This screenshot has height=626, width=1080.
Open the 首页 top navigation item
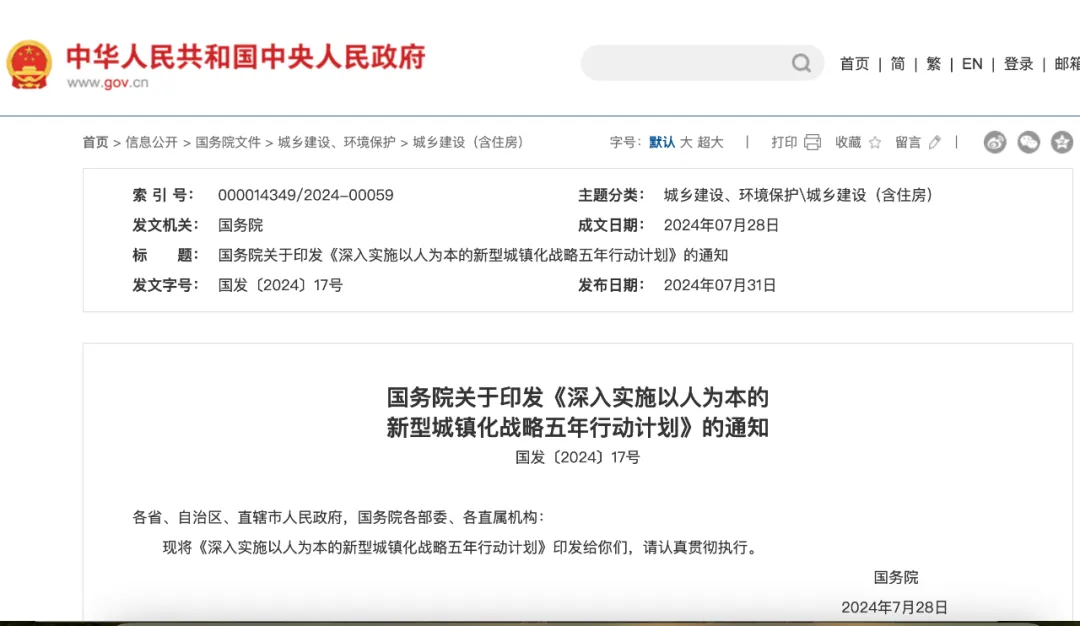click(x=854, y=64)
